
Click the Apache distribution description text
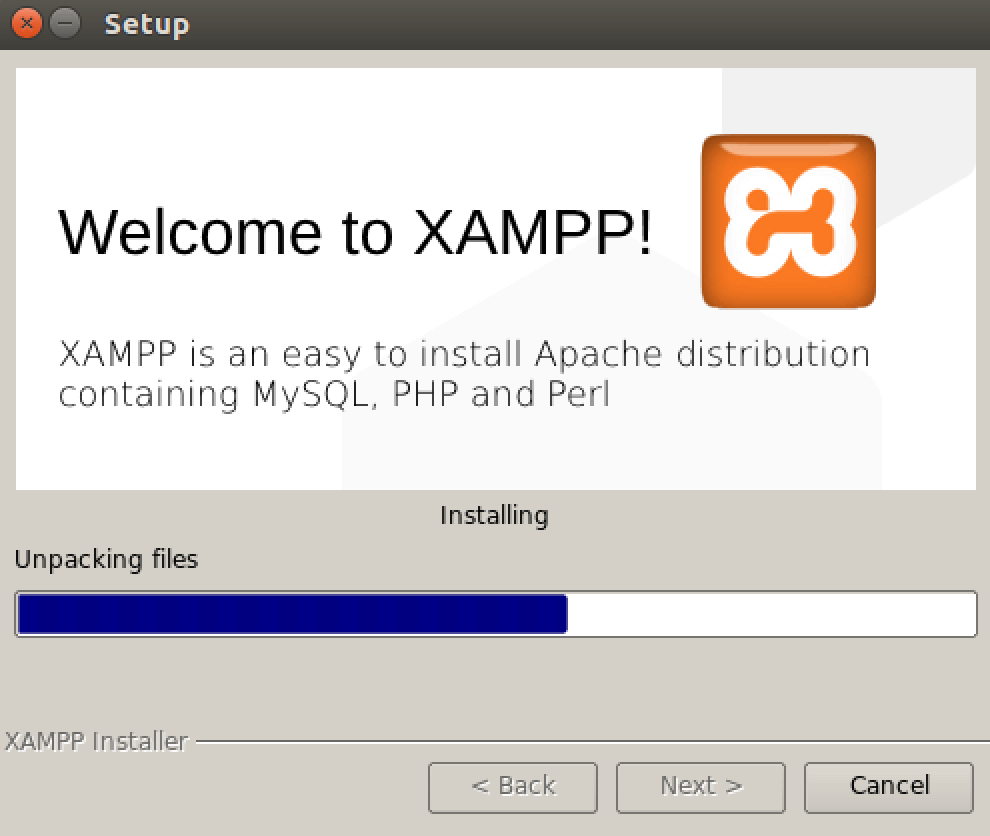point(465,374)
